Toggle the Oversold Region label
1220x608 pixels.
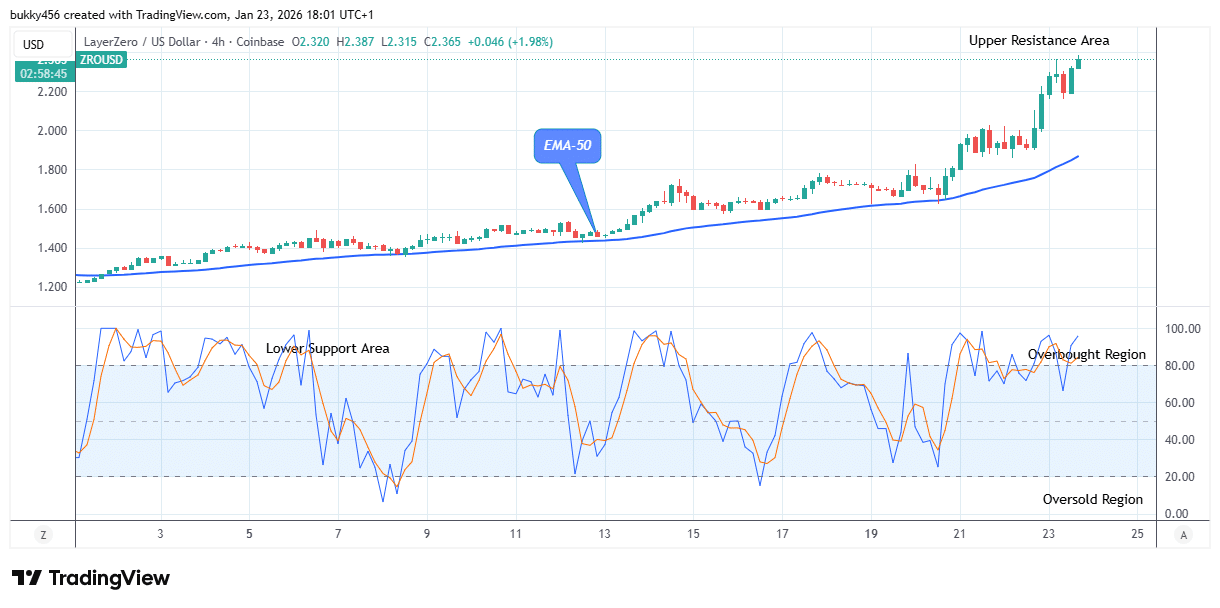1095,499
